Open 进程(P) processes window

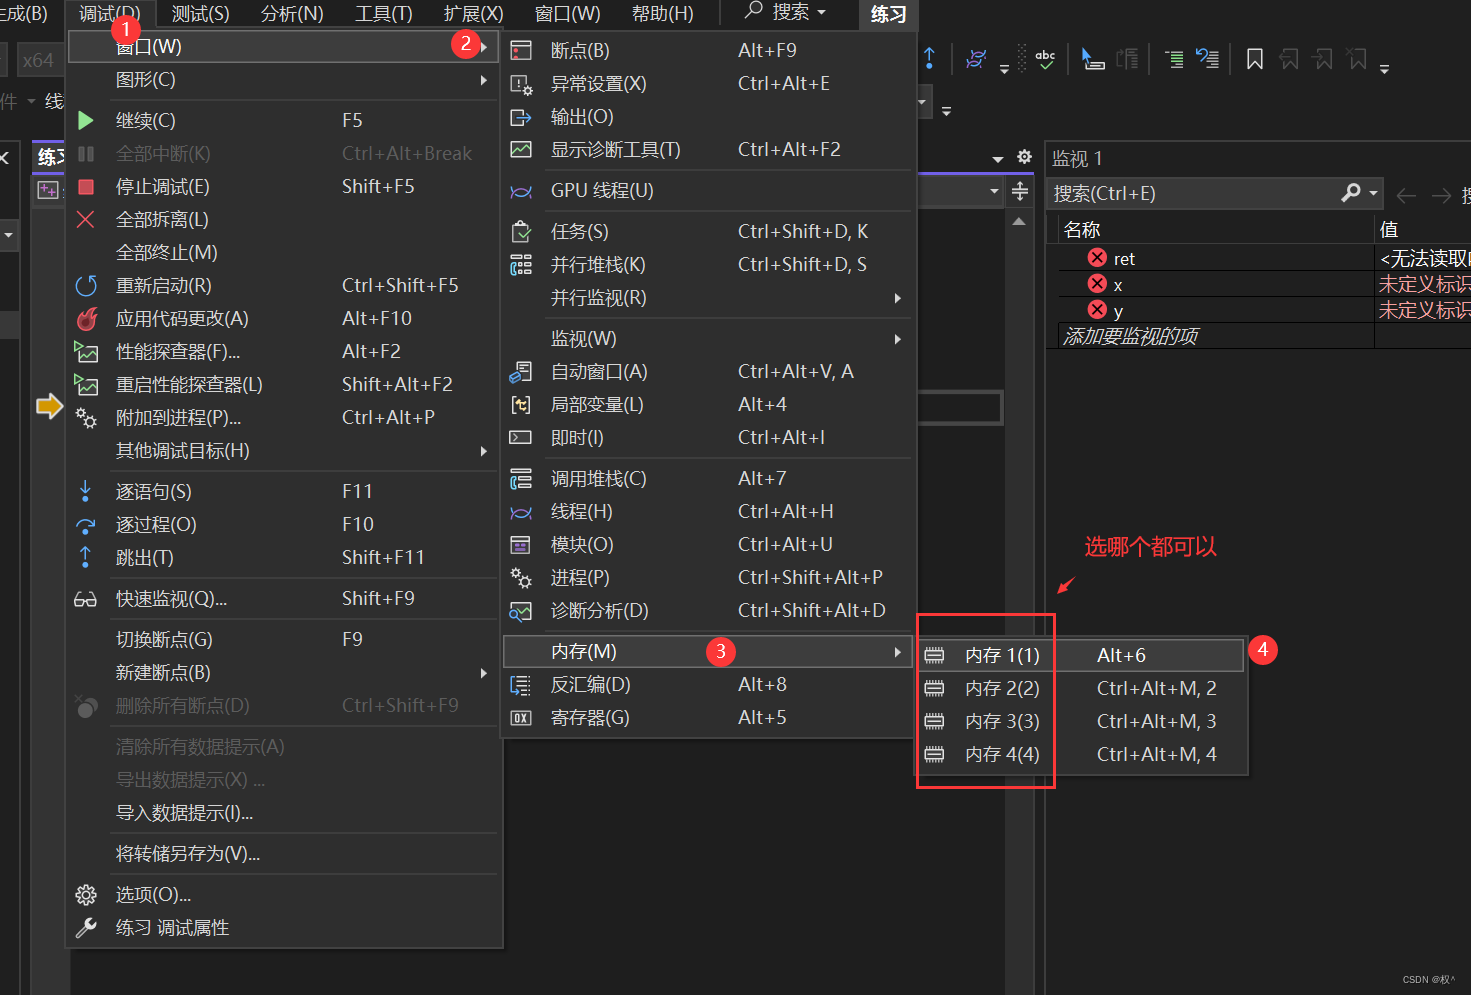709,577
